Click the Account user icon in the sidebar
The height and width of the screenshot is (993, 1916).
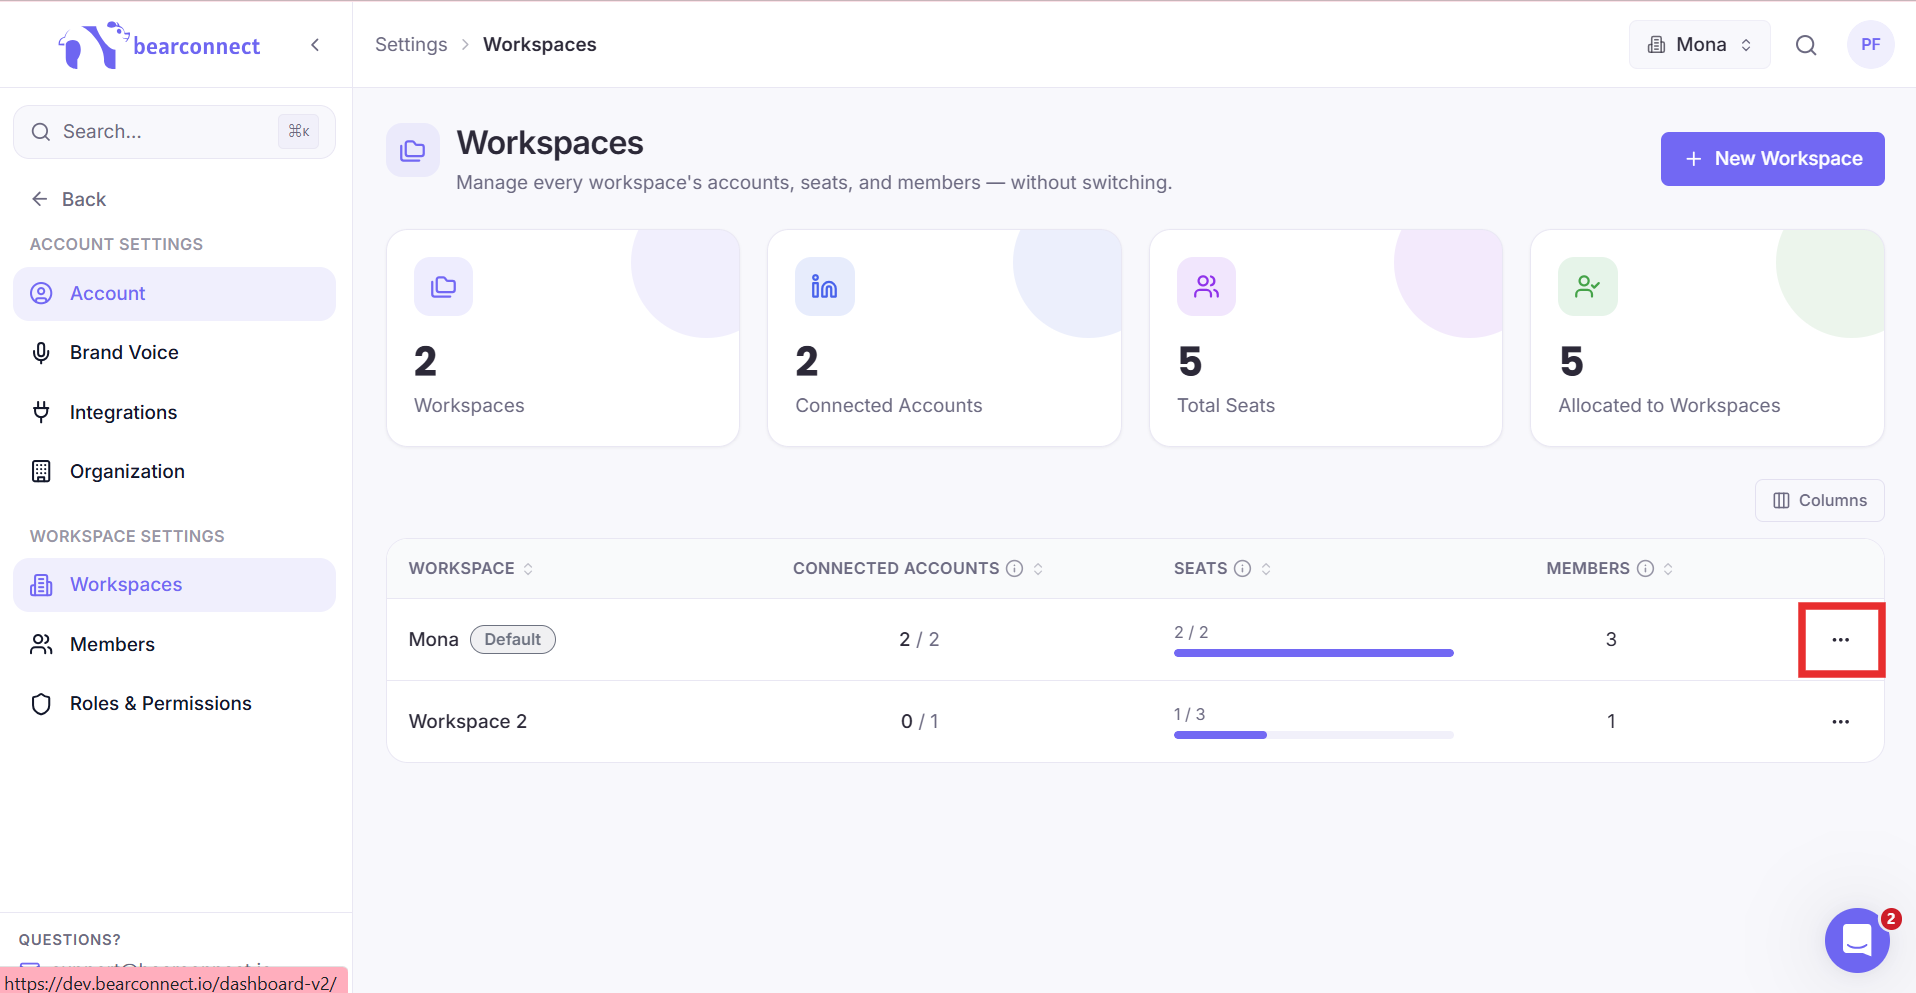coord(41,294)
